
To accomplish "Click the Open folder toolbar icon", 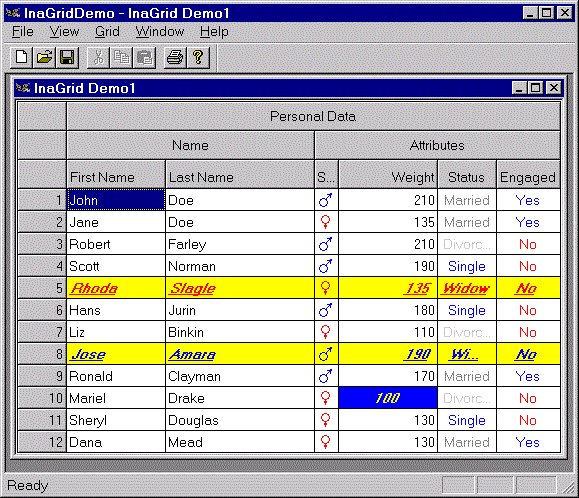I will click(44, 58).
